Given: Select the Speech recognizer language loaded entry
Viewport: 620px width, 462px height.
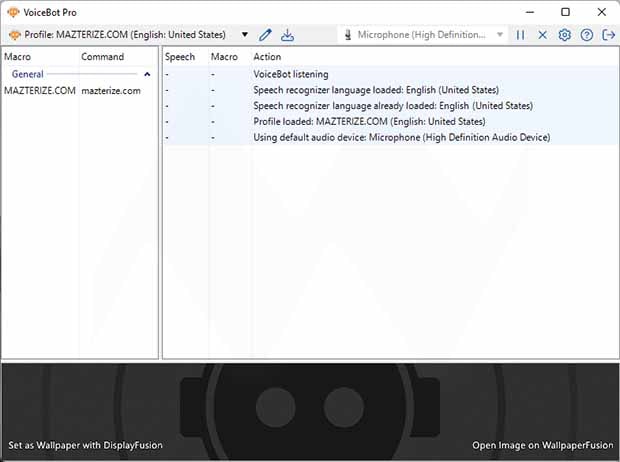Looking at the screenshot, I should click(391, 90).
